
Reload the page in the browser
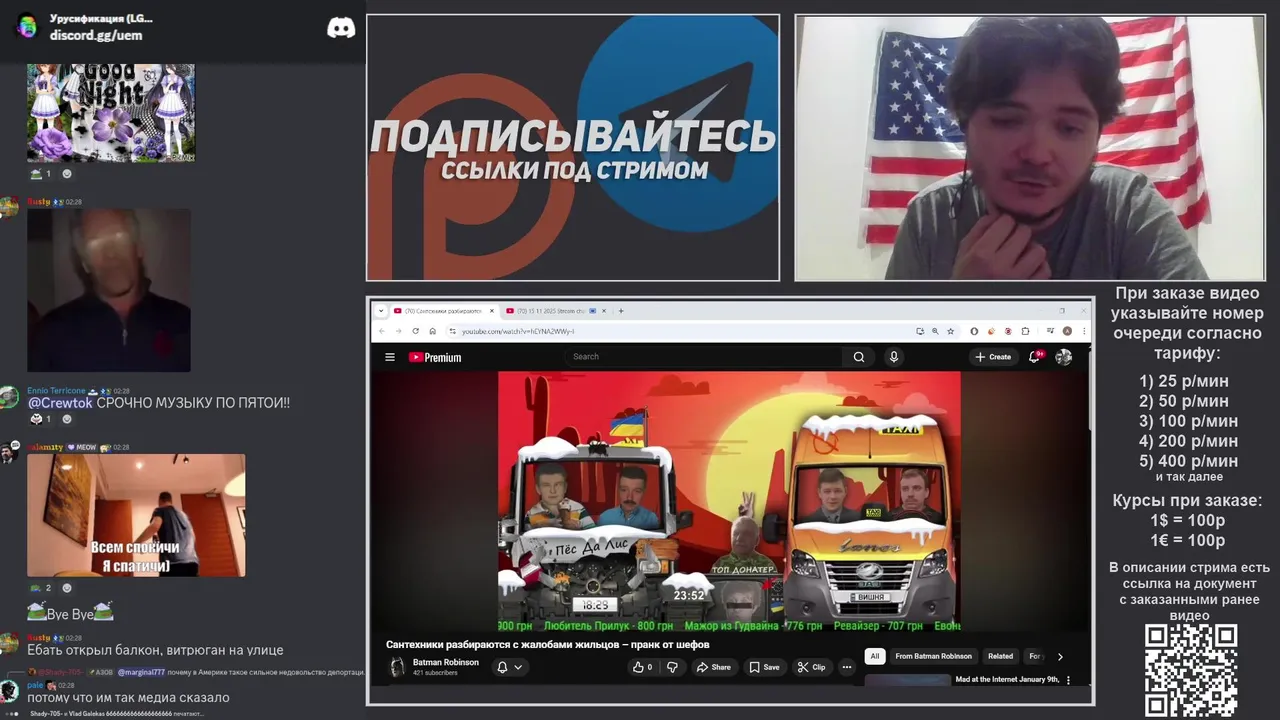(415, 331)
